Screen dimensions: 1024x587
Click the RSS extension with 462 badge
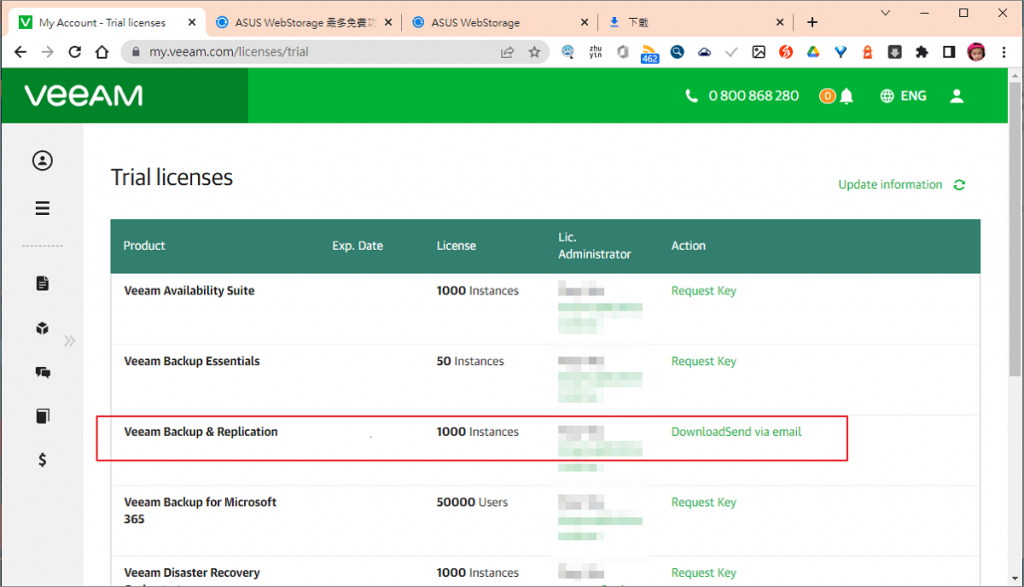tap(649, 53)
